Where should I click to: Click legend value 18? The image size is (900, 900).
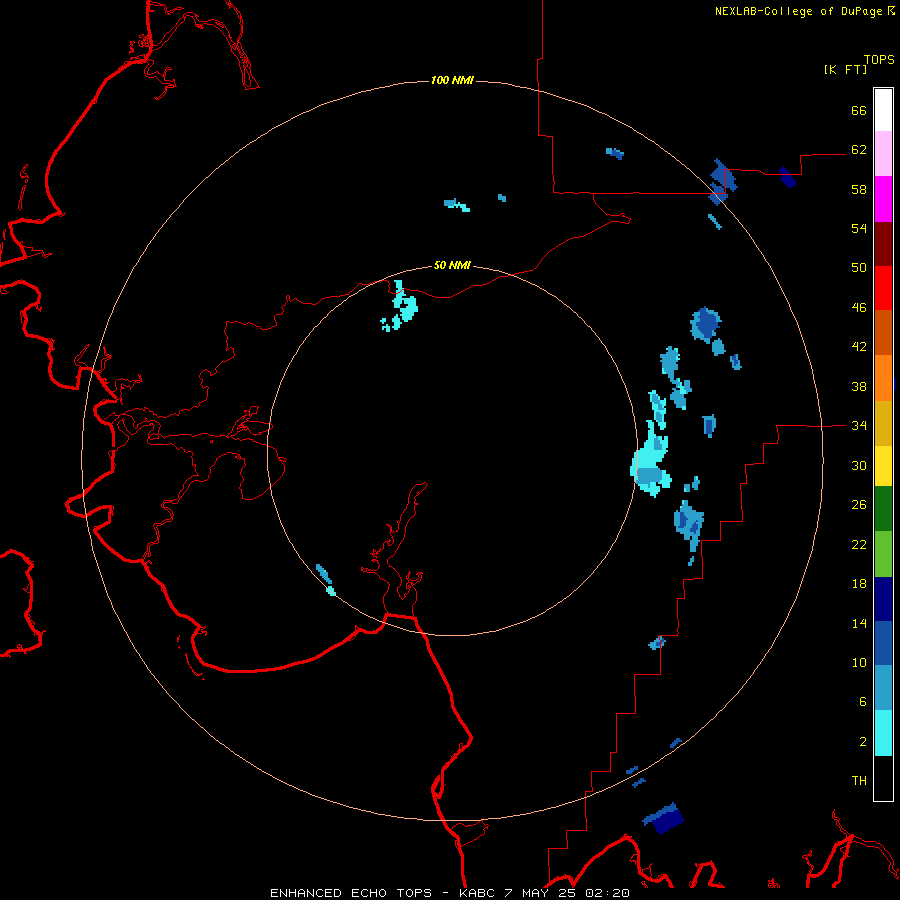tap(859, 584)
